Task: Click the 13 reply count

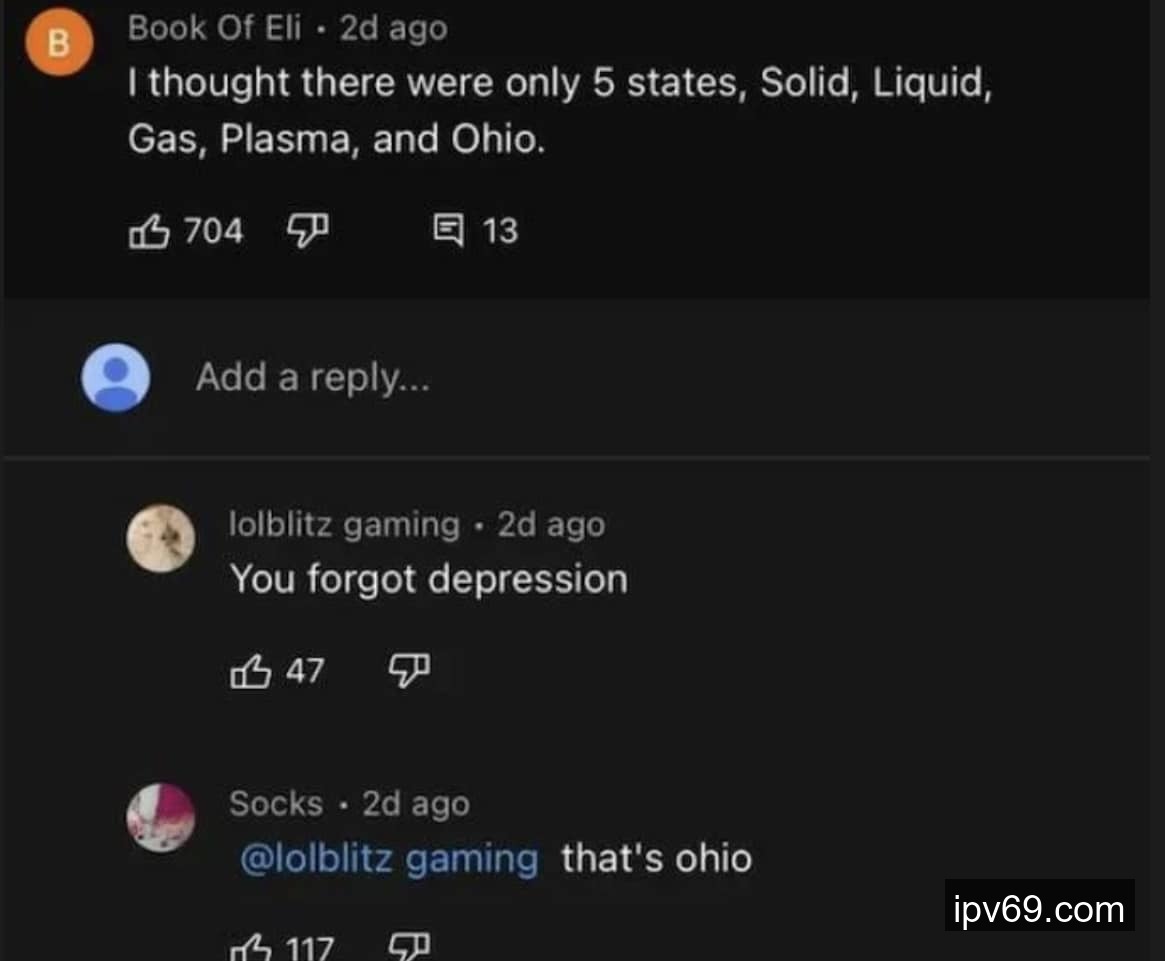Action: [x=500, y=230]
